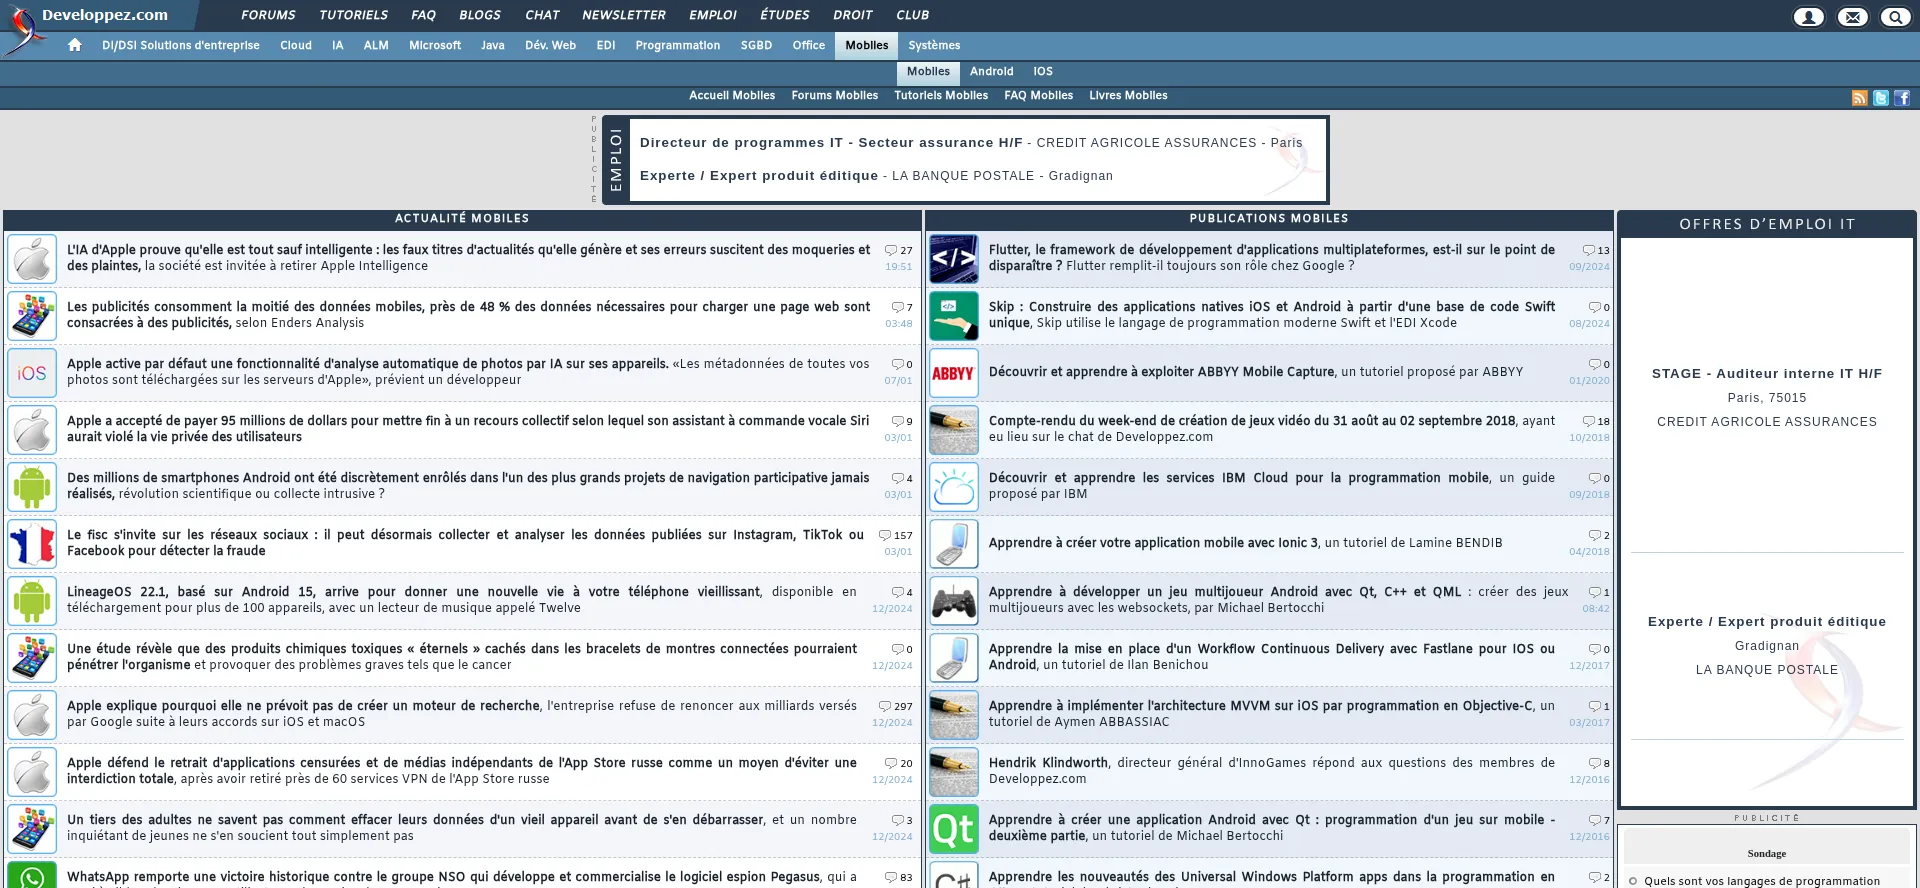This screenshot has width=1920, height=888.
Task: Open STAGE Auditeur interne IT sidebar offer
Action: tap(1767, 373)
